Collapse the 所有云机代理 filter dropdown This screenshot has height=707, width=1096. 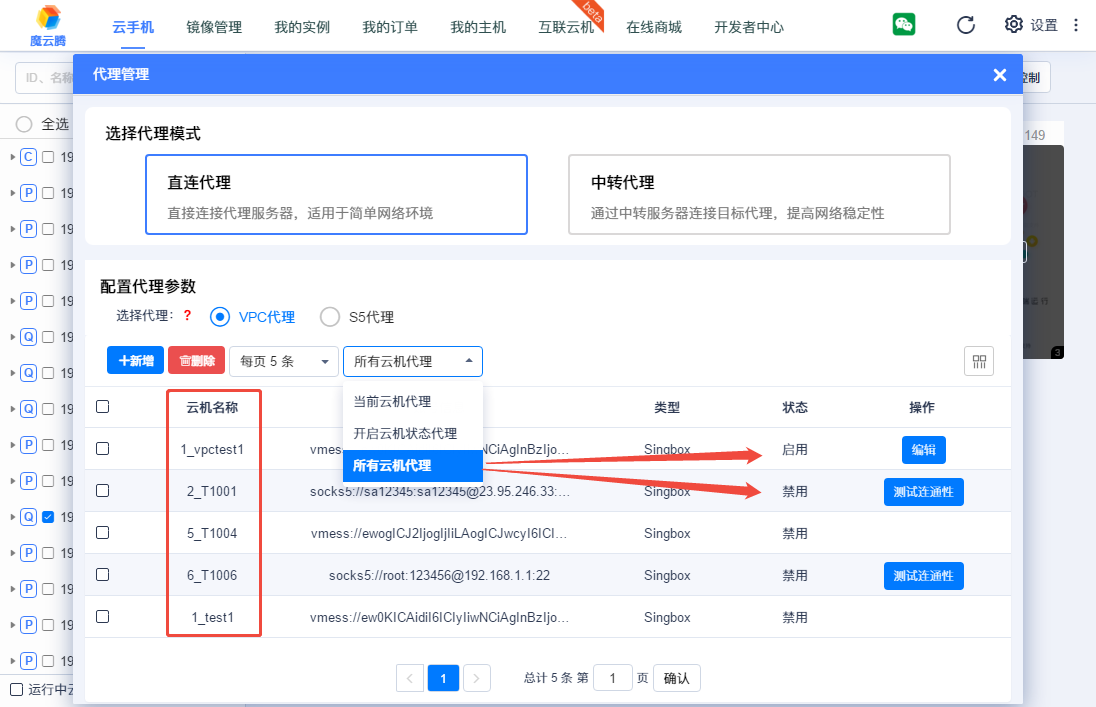click(x=412, y=361)
